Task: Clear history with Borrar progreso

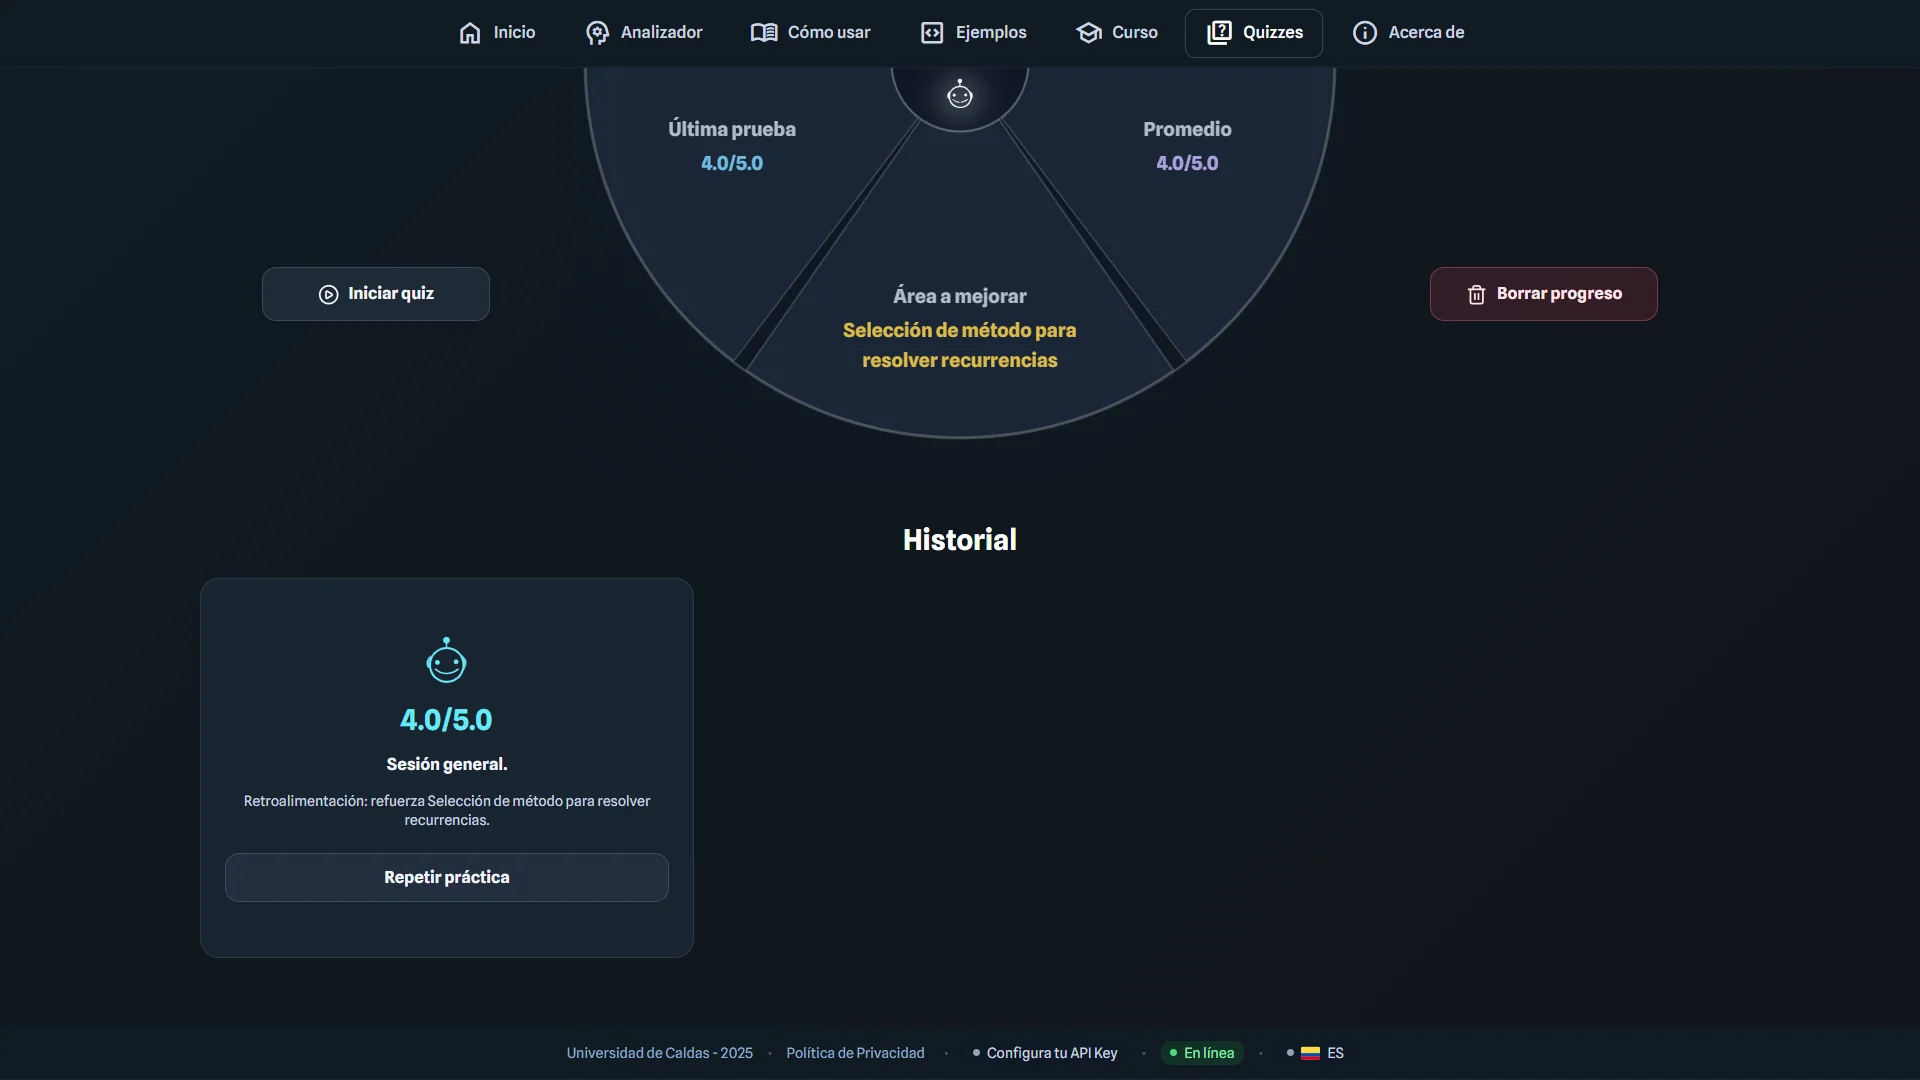Action: (1544, 294)
